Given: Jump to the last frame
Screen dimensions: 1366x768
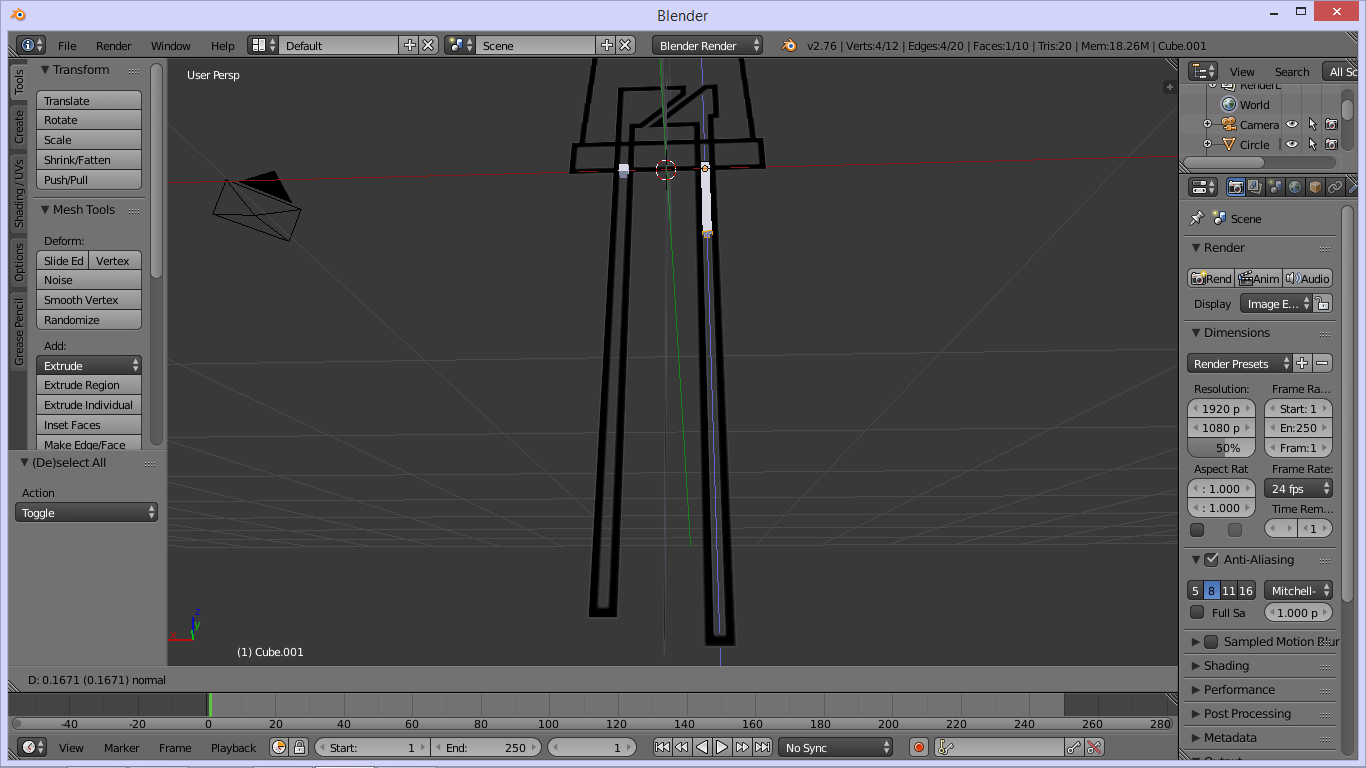Looking at the screenshot, I should [762, 747].
